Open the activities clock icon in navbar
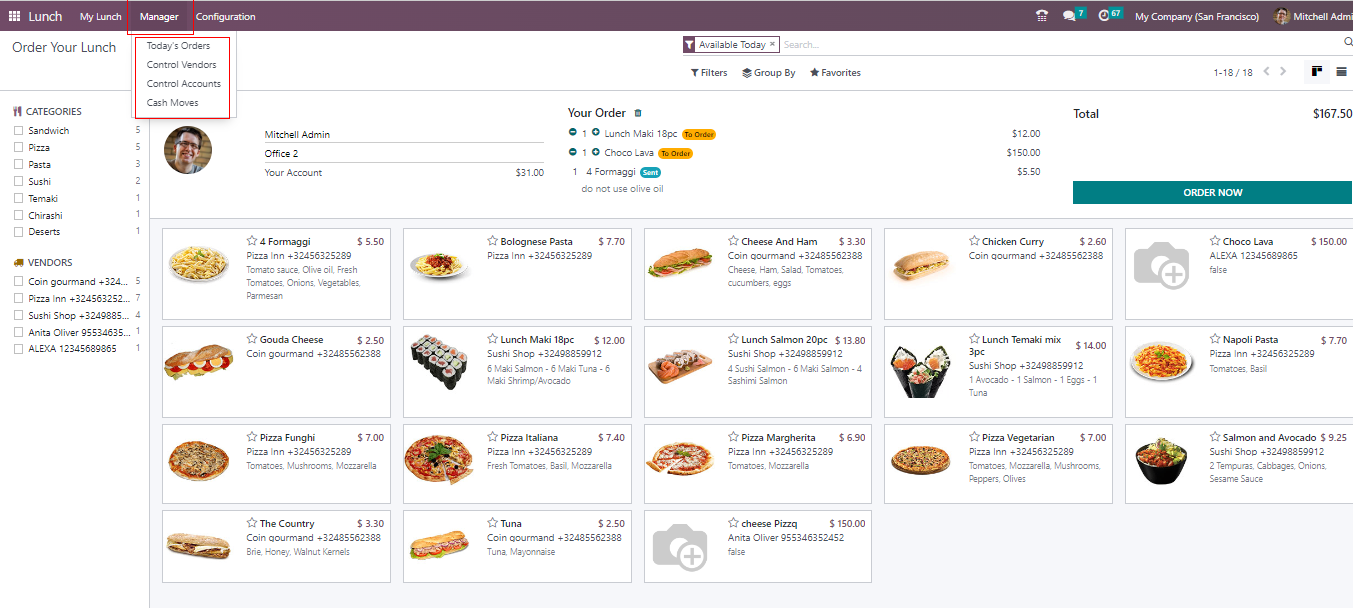 coord(1104,16)
